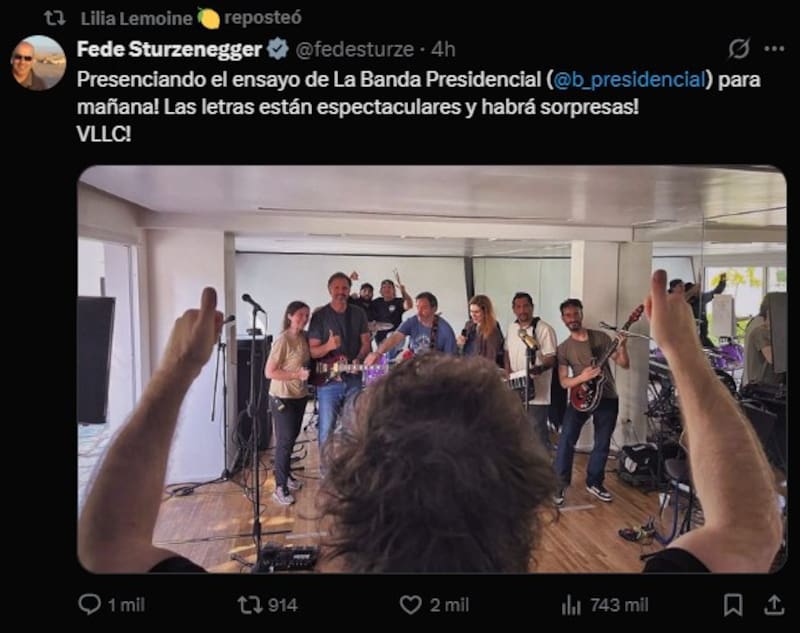Click the 2 mil likes count
The image size is (800, 633).
[448, 604]
